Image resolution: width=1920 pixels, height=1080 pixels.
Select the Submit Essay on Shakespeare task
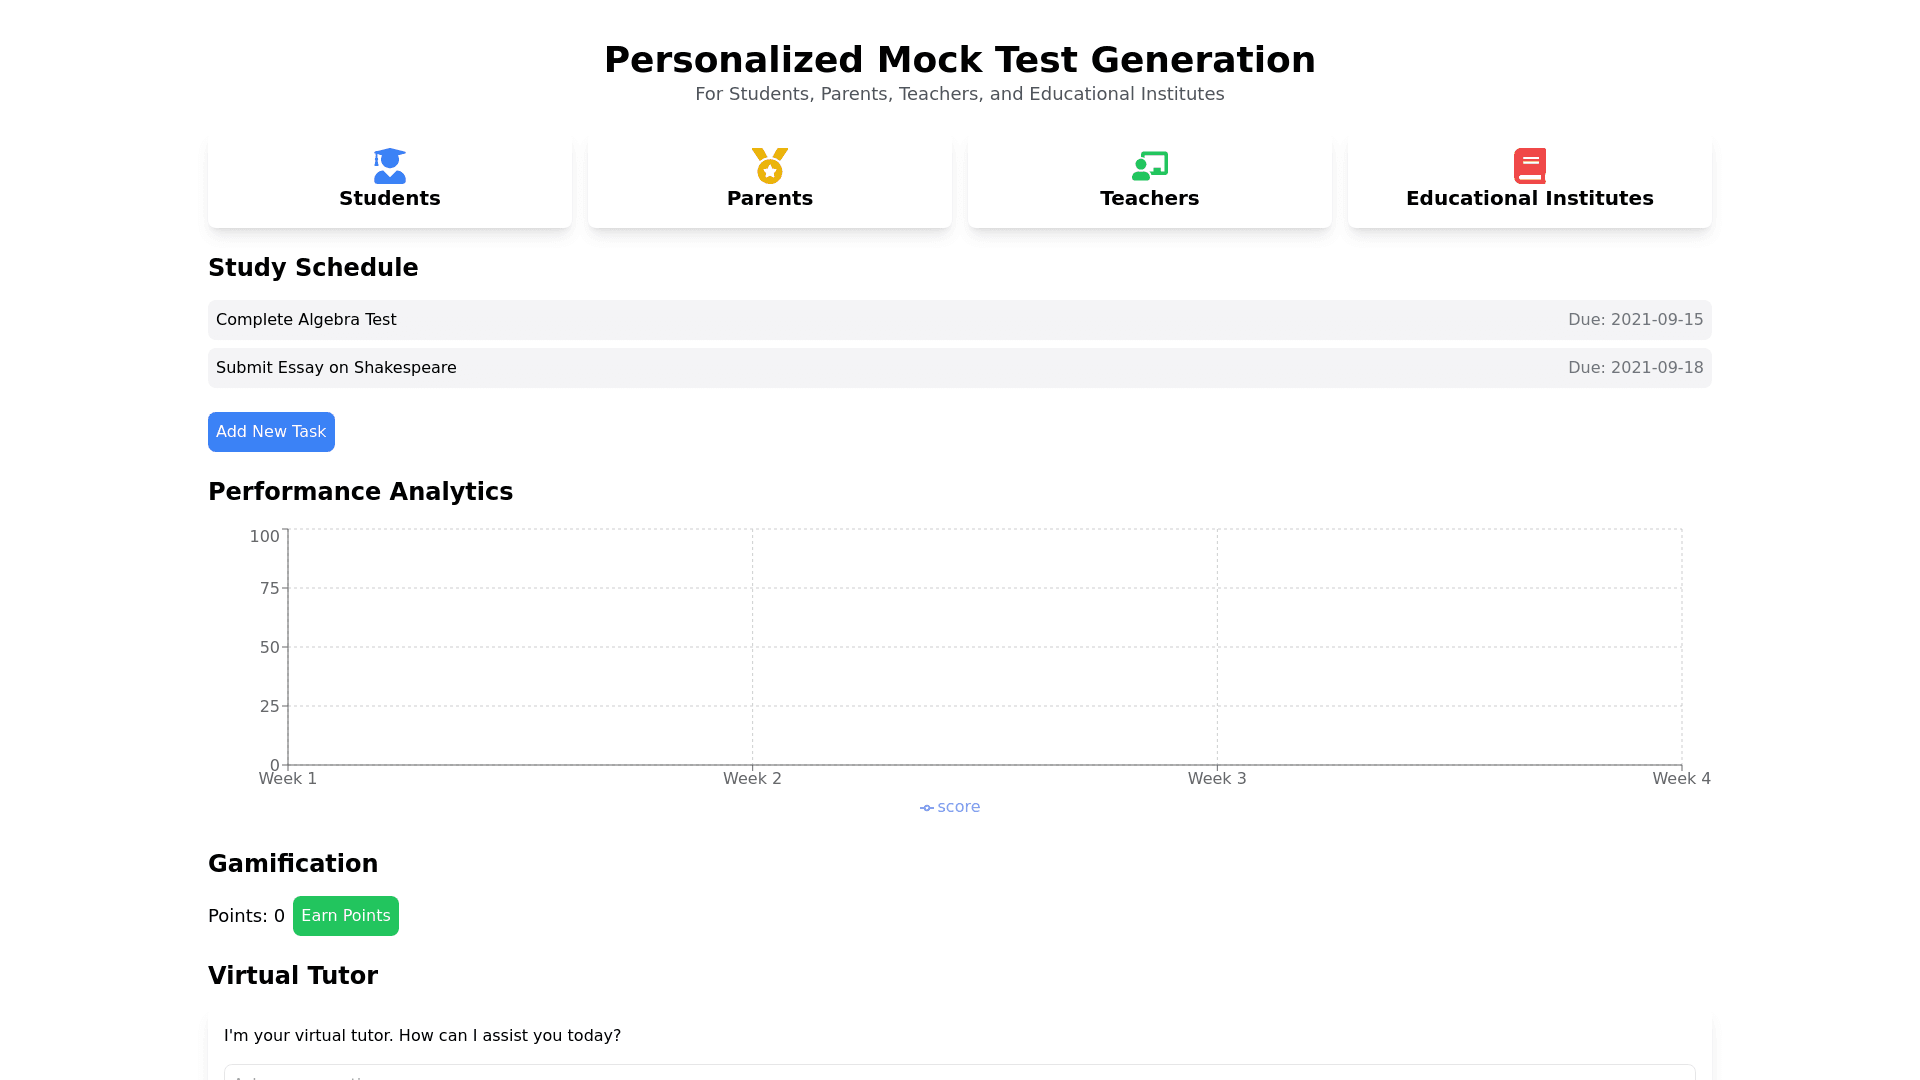tap(336, 368)
